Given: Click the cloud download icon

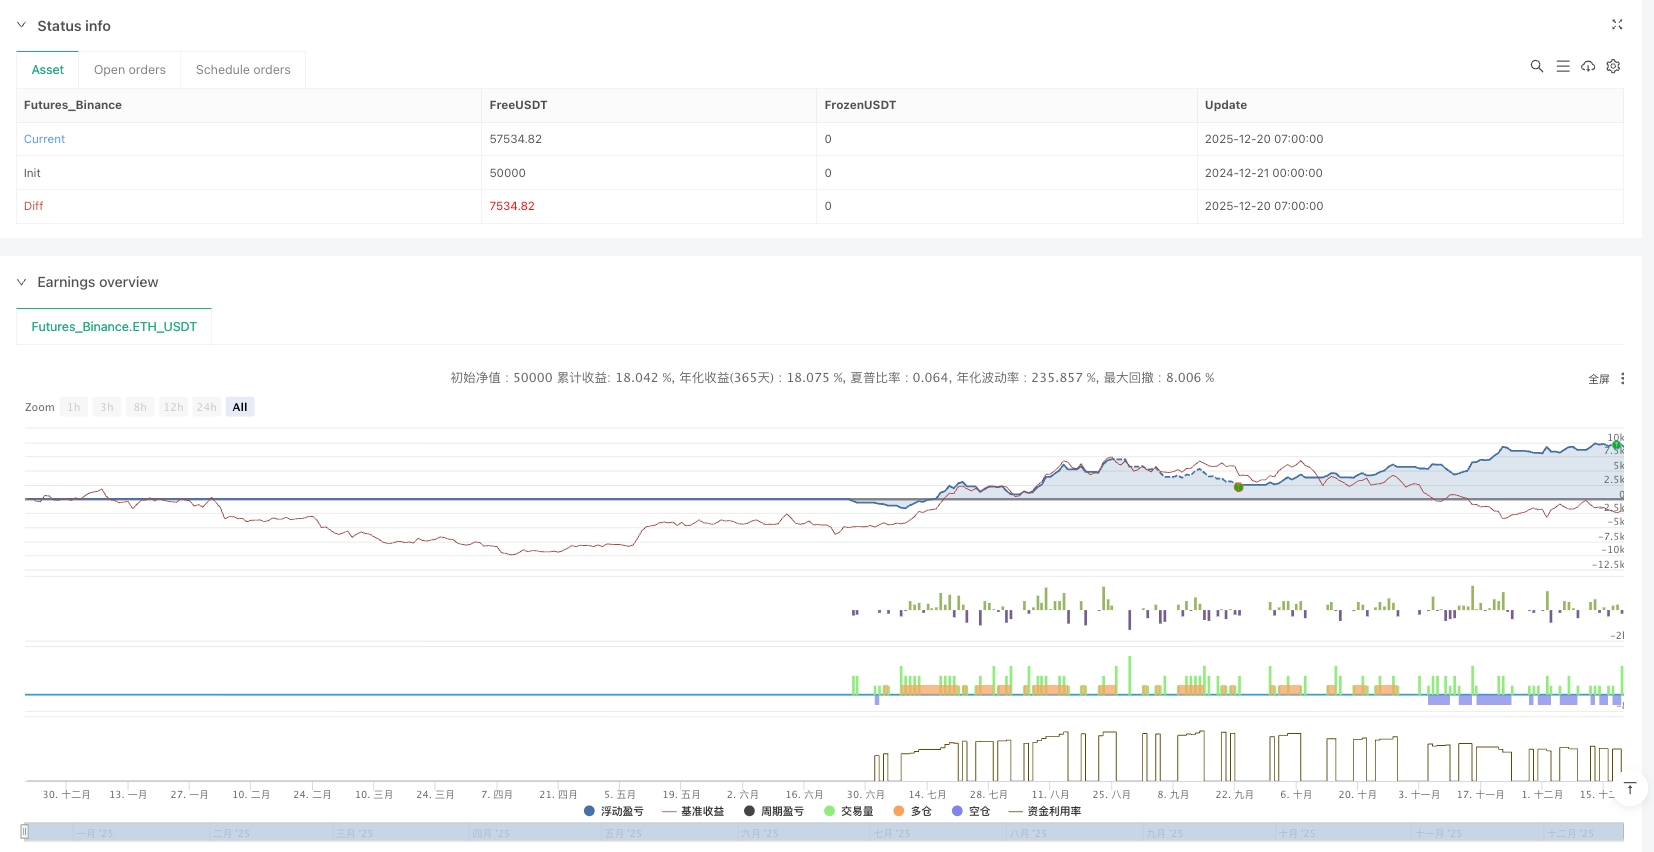Looking at the screenshot, I should coord(1588,66).
